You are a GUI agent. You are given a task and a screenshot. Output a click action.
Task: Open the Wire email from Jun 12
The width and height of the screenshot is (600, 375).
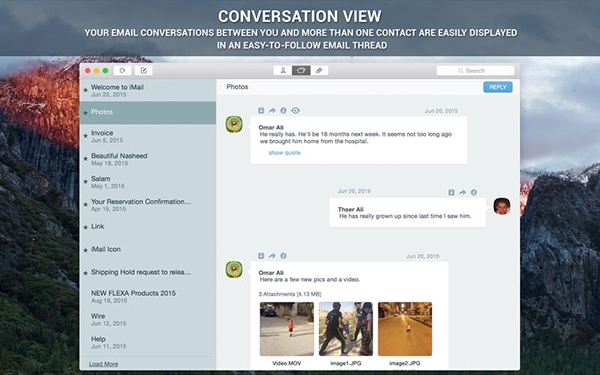148,320
